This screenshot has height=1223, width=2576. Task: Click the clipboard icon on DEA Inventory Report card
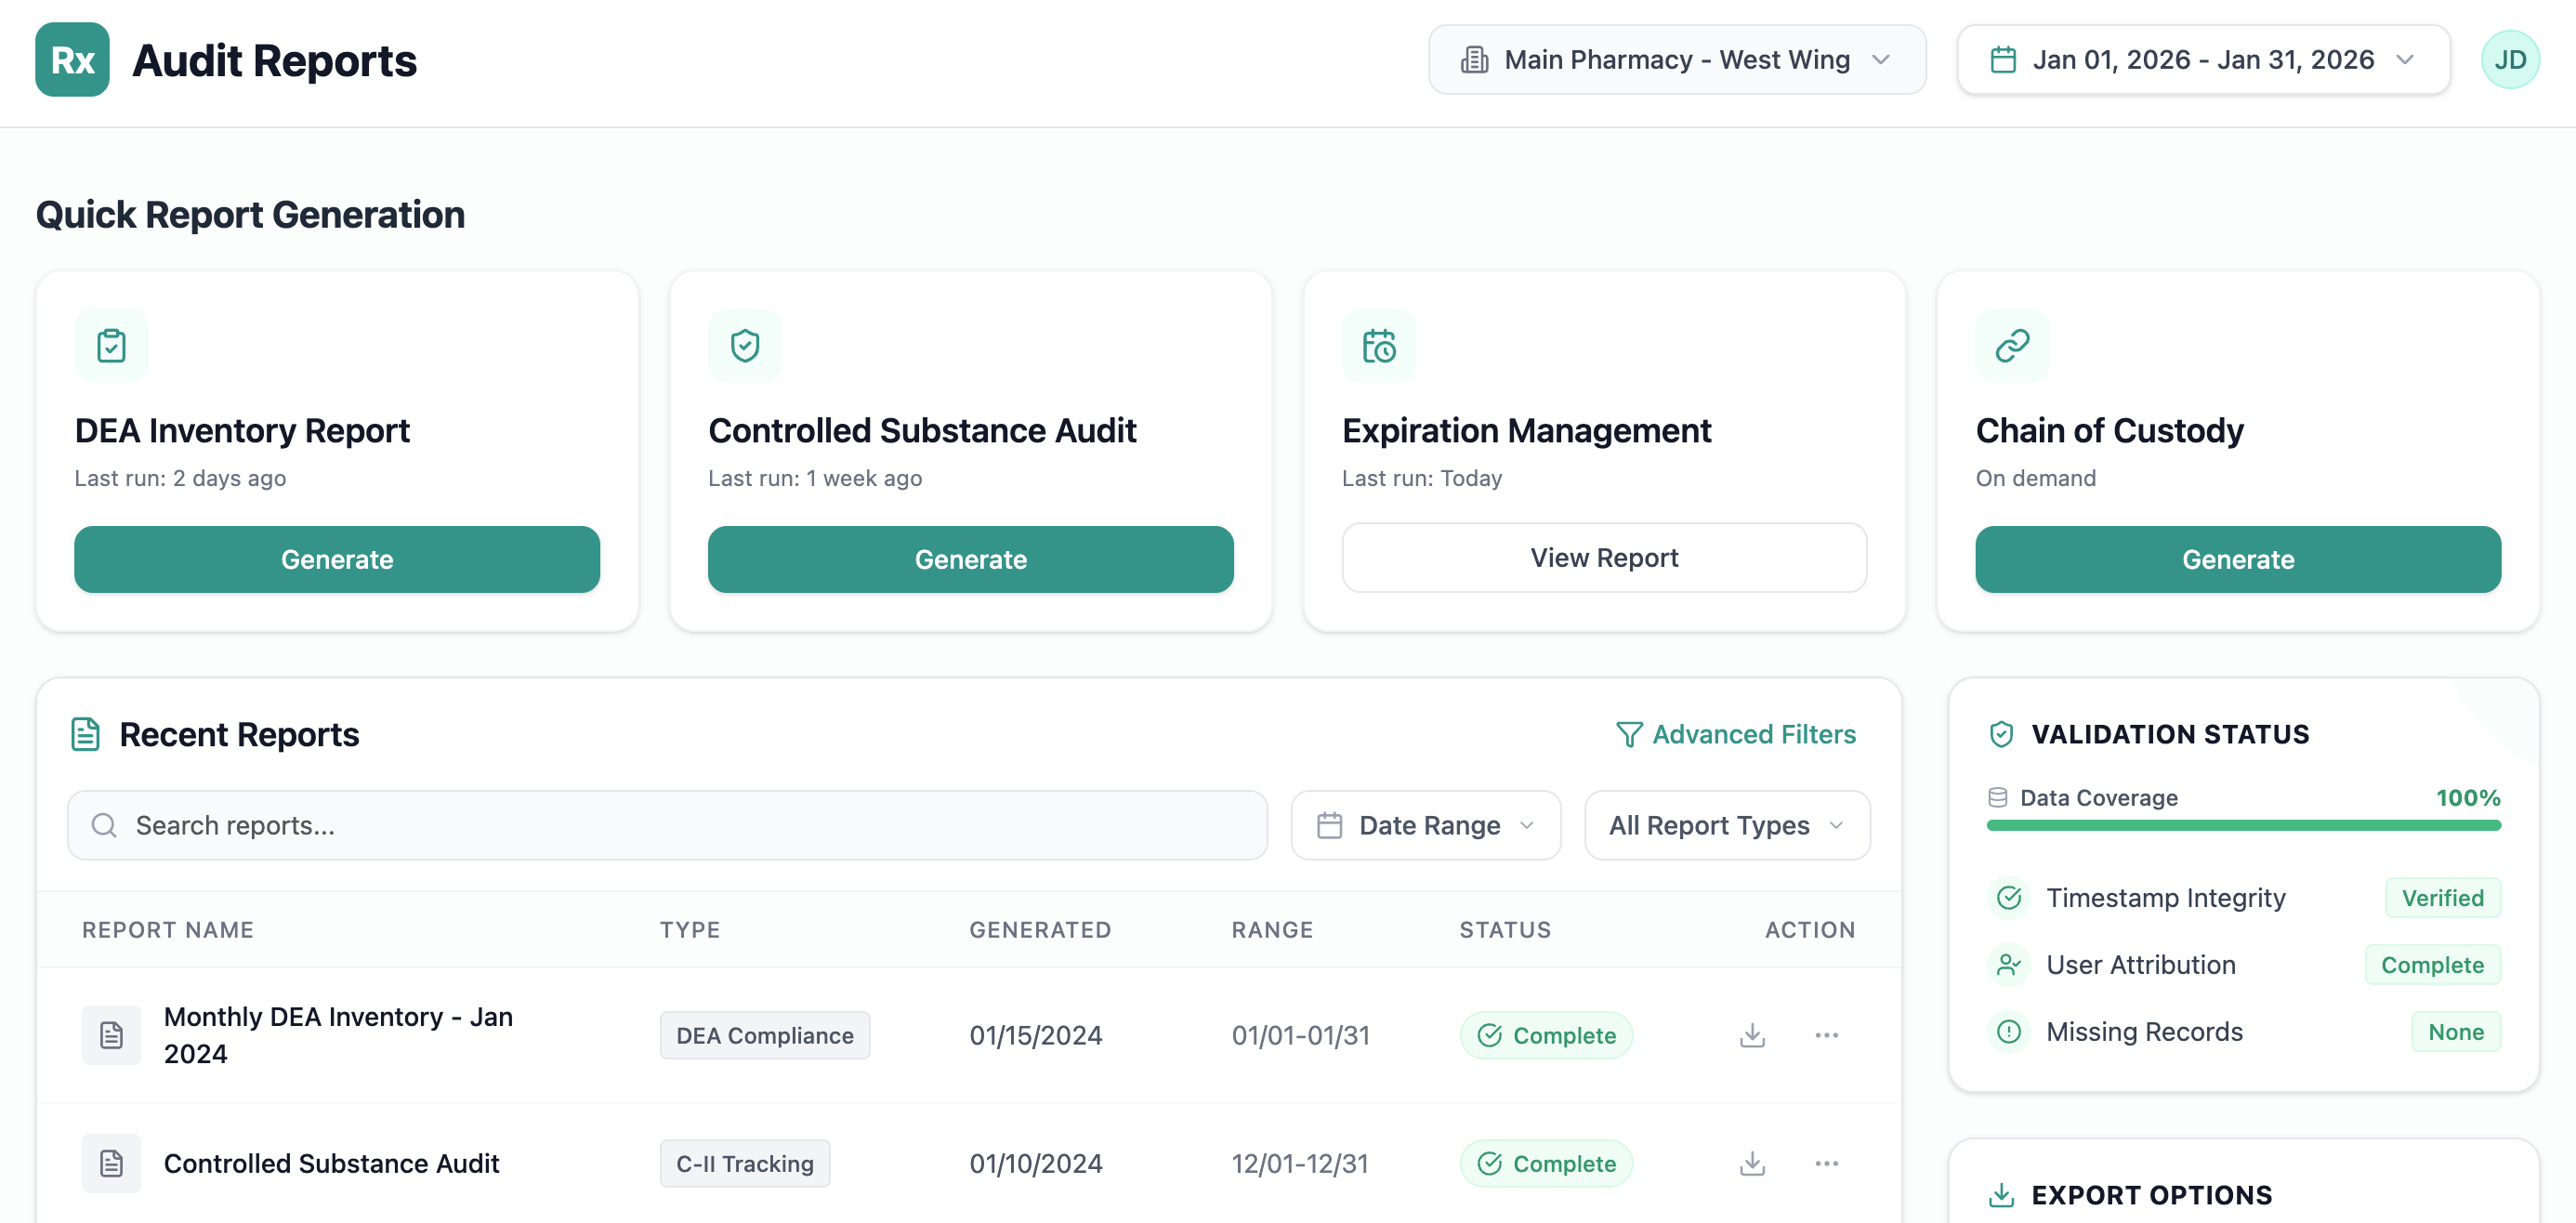point(111,345)
